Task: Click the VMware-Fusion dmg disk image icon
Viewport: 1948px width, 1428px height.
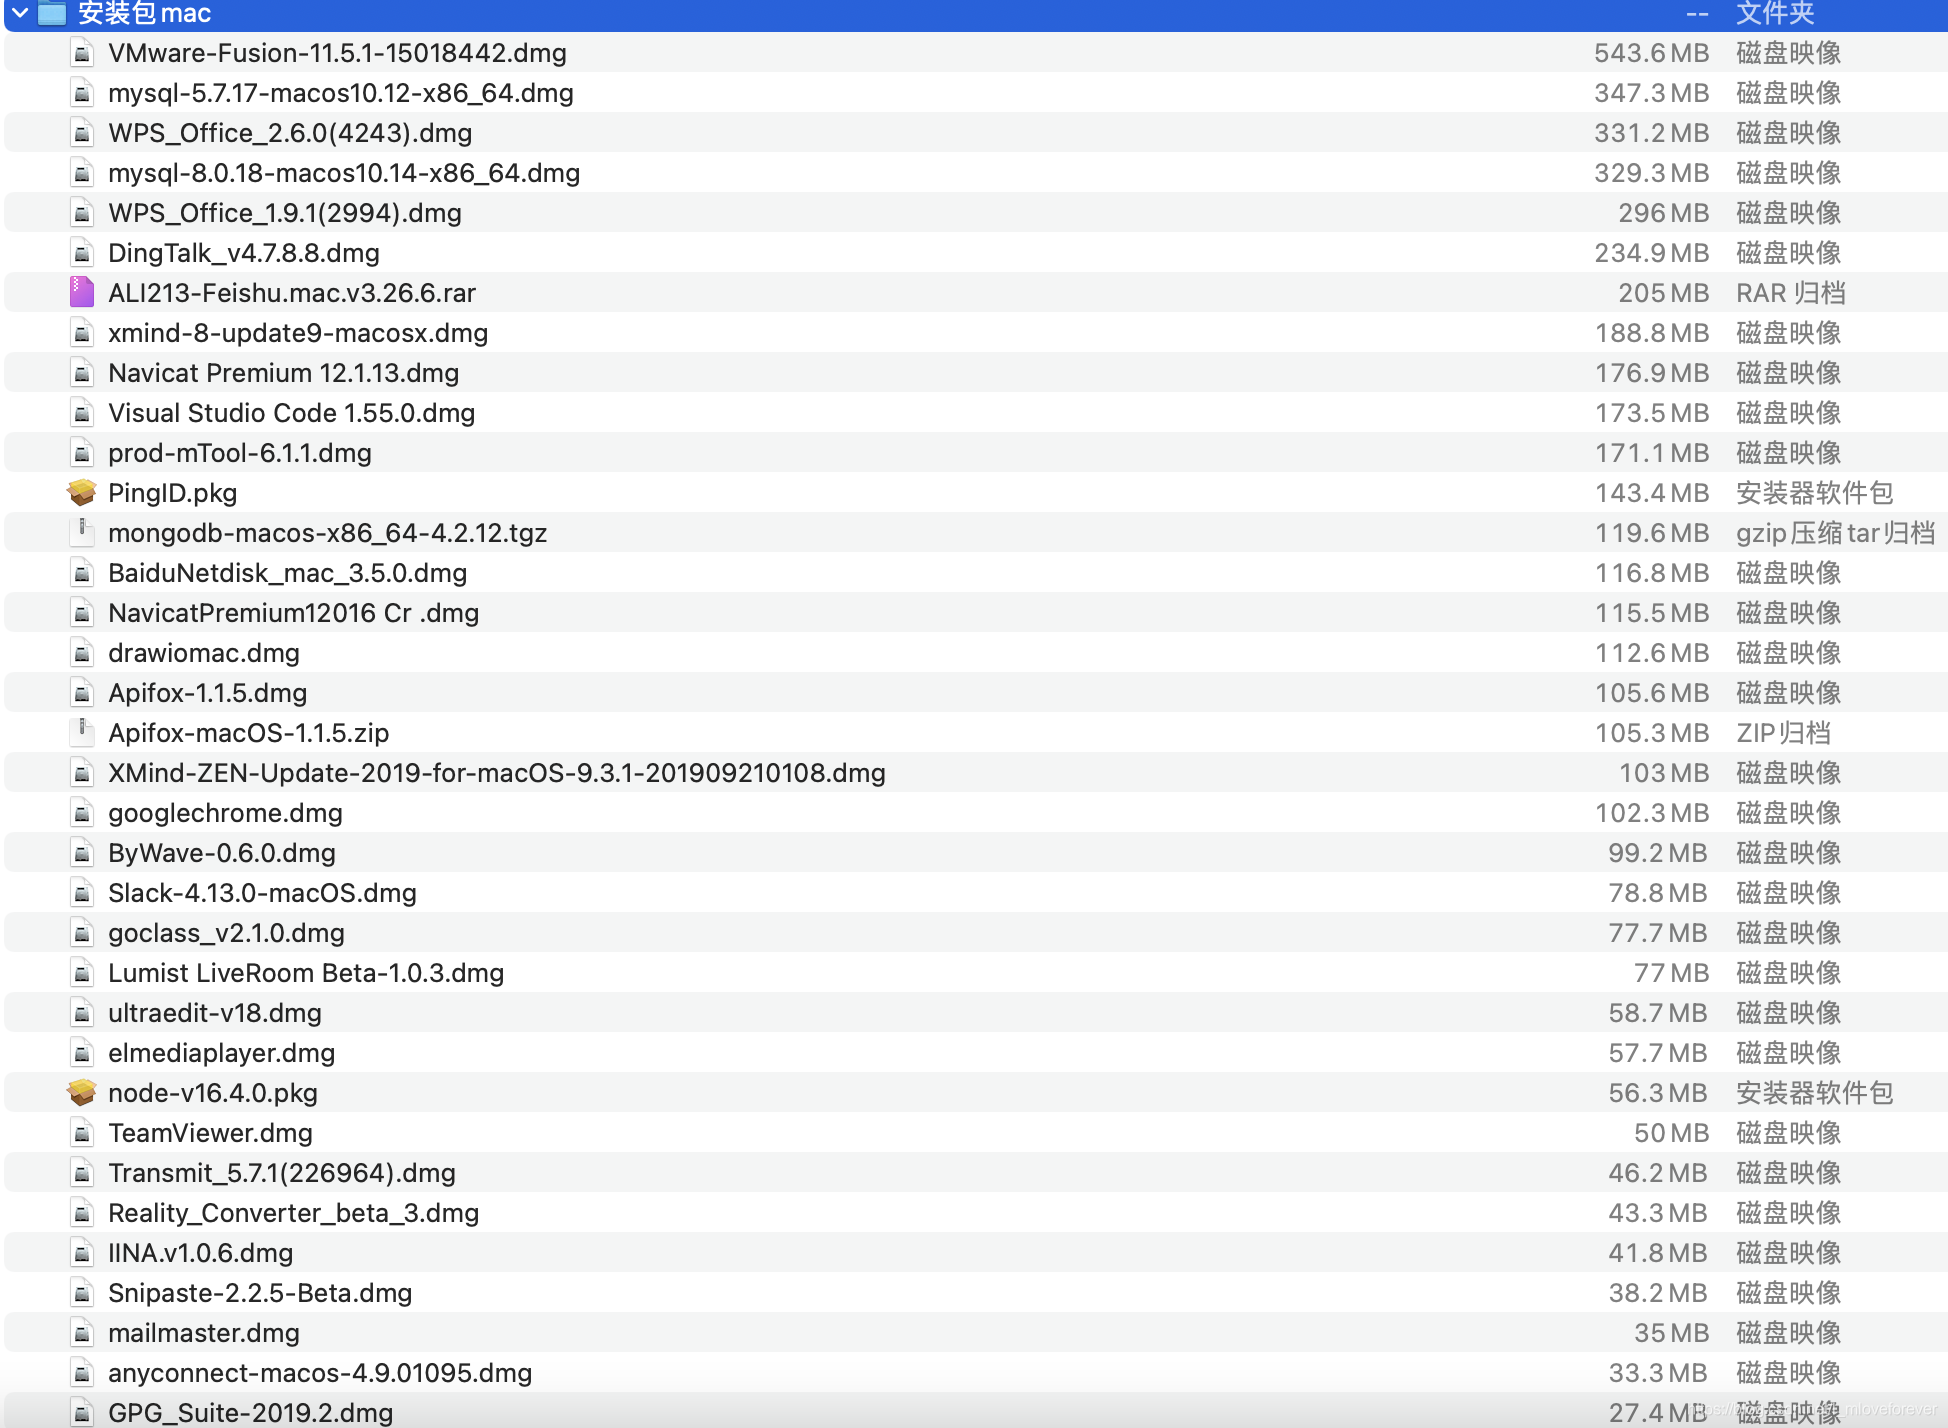Action: [x=82, y=53]
